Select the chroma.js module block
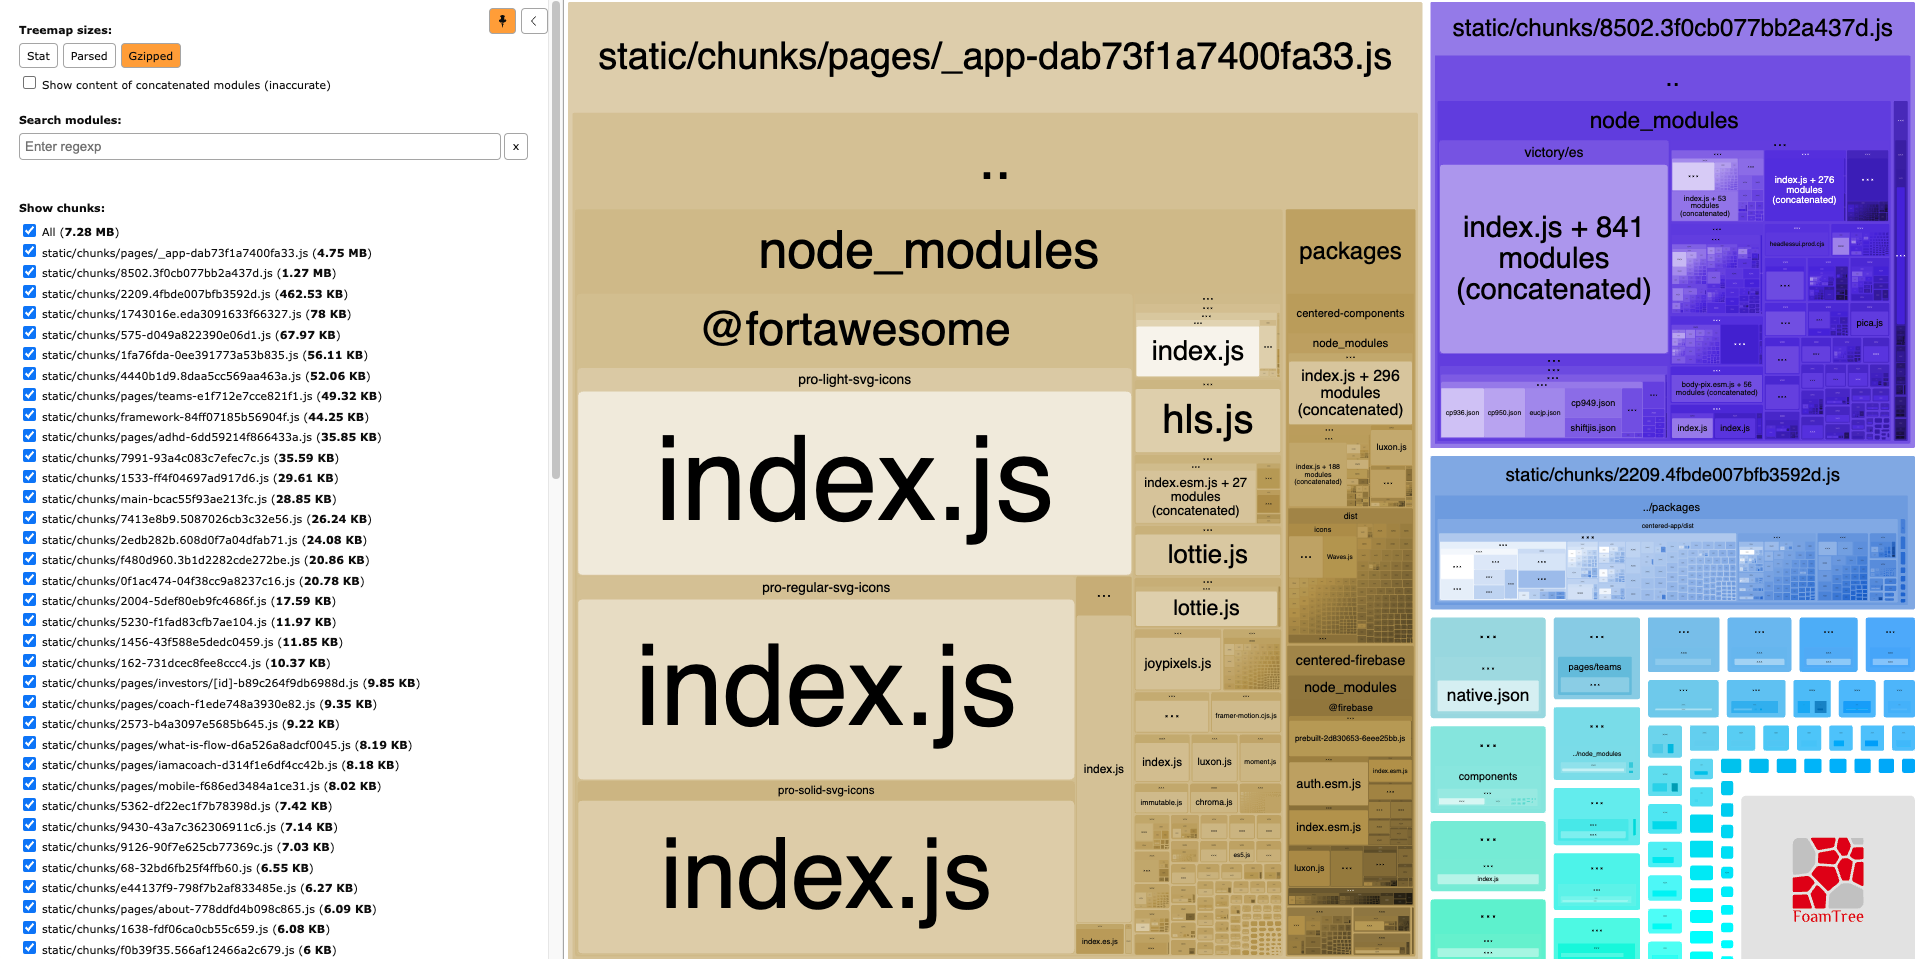This screenshot has height=959, width=1917. [1212, 802]
